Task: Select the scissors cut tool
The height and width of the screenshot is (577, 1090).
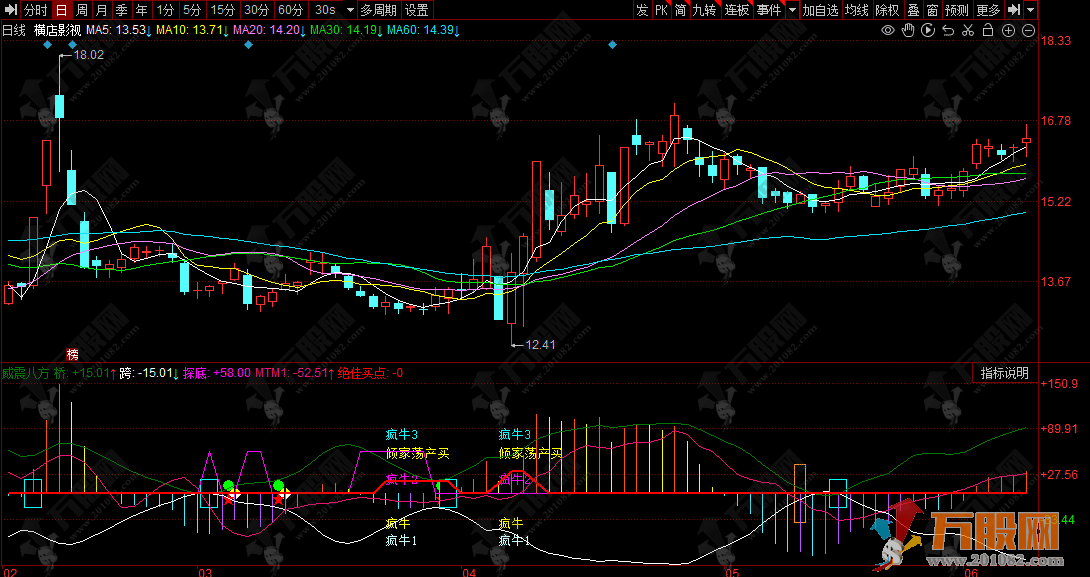Action: point(967,31)
